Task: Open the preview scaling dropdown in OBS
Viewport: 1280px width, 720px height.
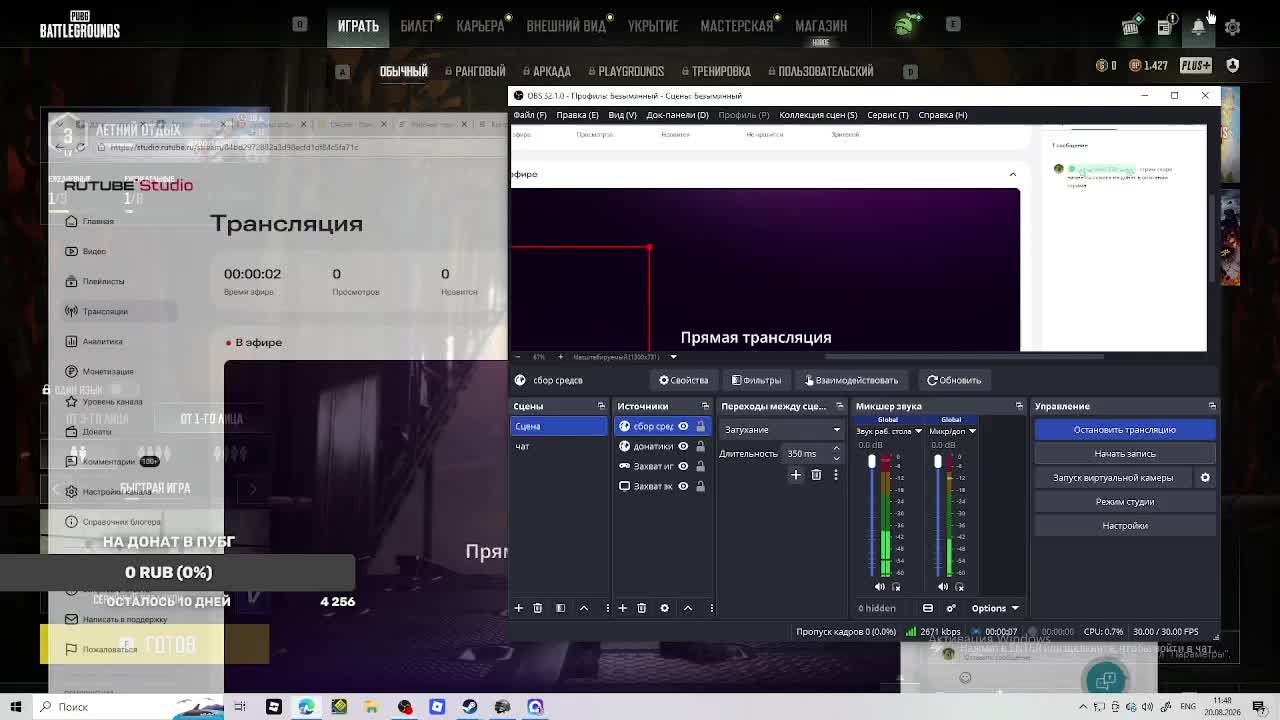Action: [673, 357]
